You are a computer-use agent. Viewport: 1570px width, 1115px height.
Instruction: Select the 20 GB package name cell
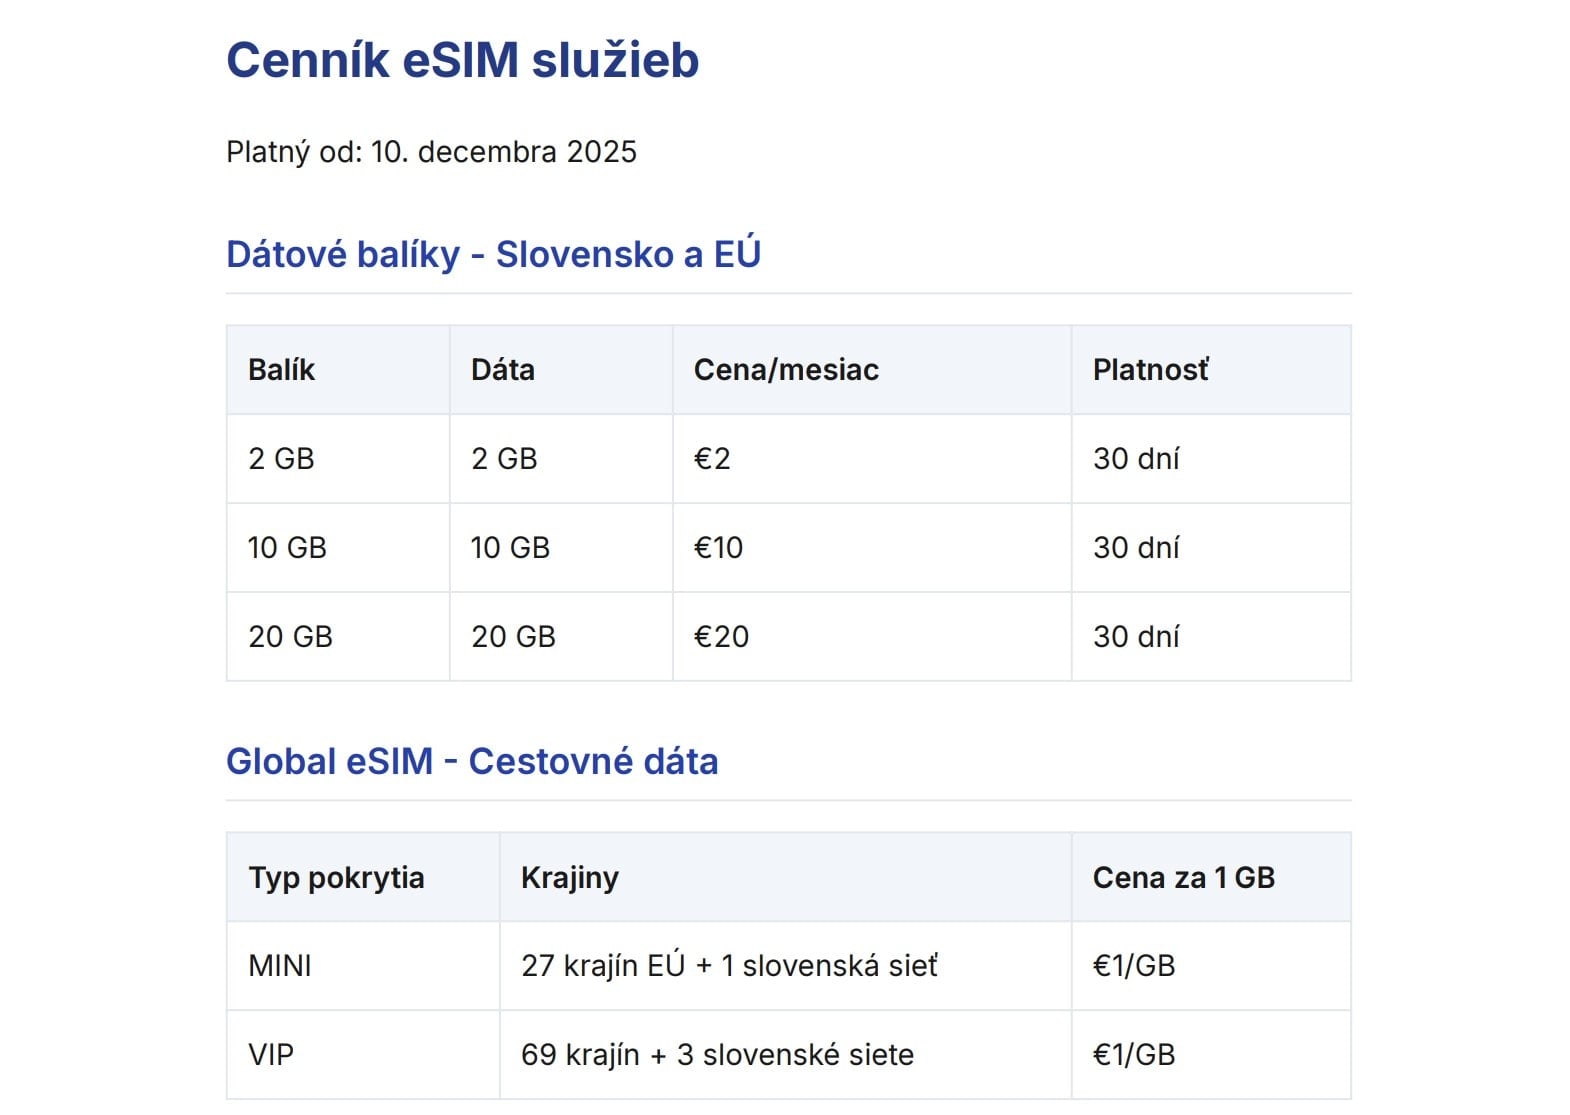pos(290,637)
